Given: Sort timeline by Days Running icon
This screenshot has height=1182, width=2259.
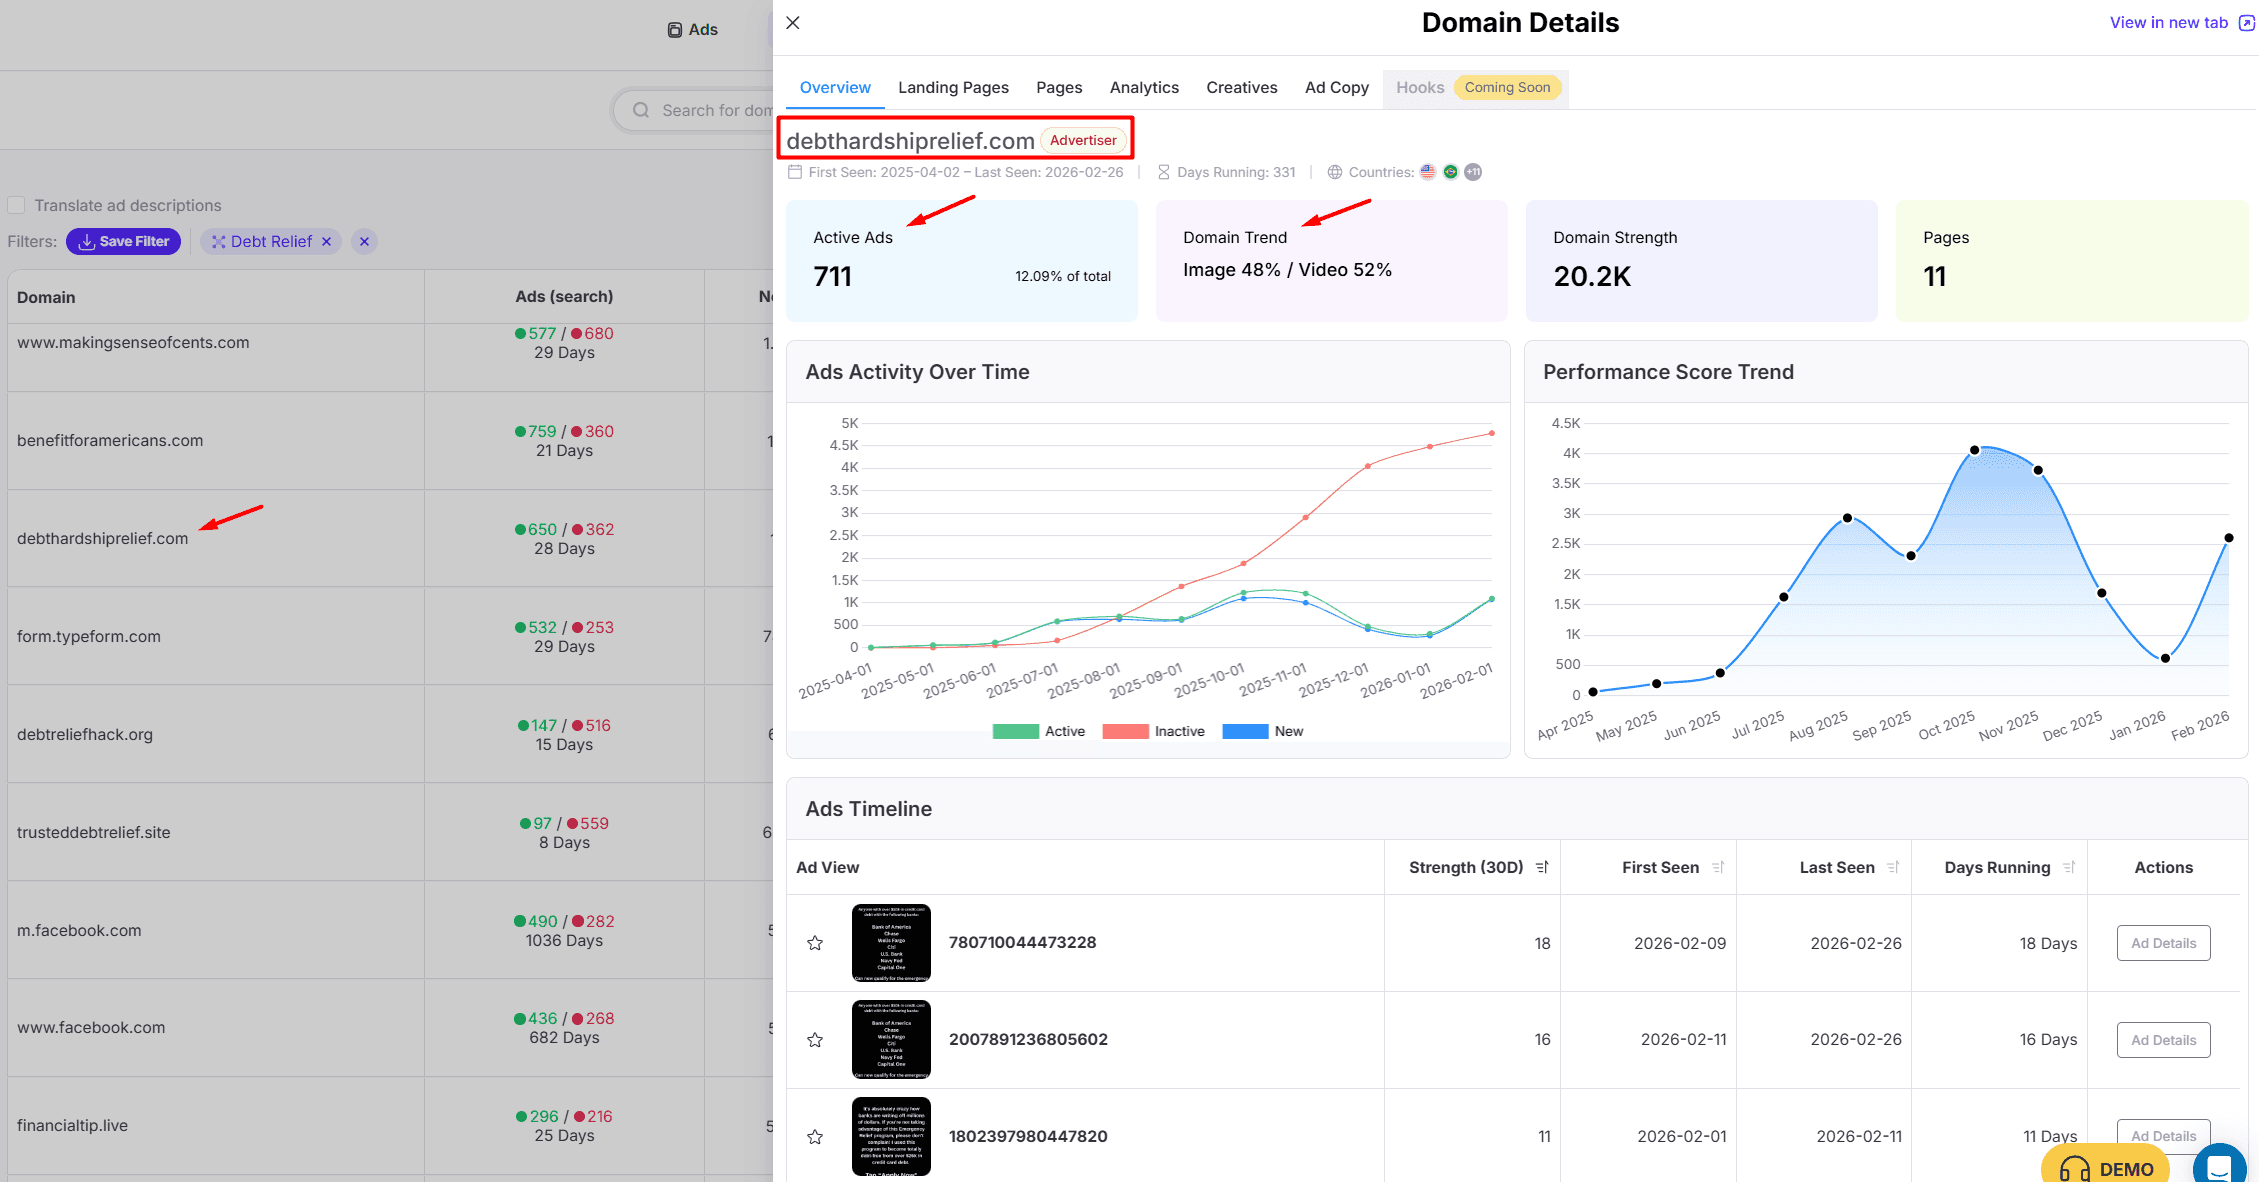Looking at the screenshot, I should point(2069,867).
